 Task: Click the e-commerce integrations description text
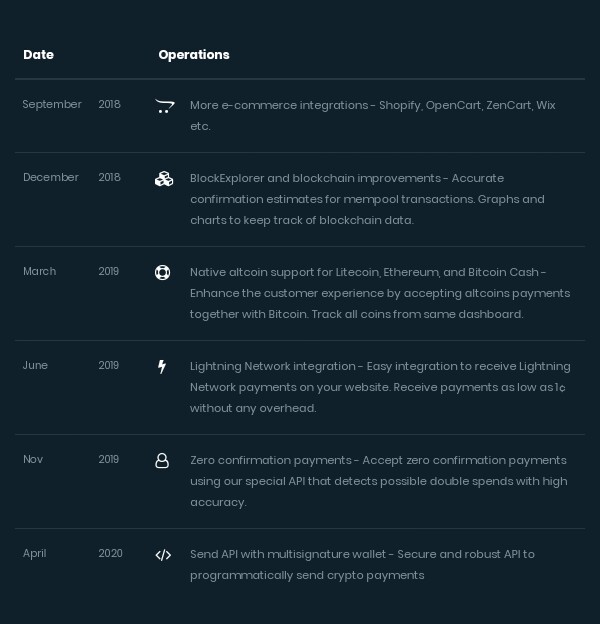pyautogui.click(x=372, y=116)
